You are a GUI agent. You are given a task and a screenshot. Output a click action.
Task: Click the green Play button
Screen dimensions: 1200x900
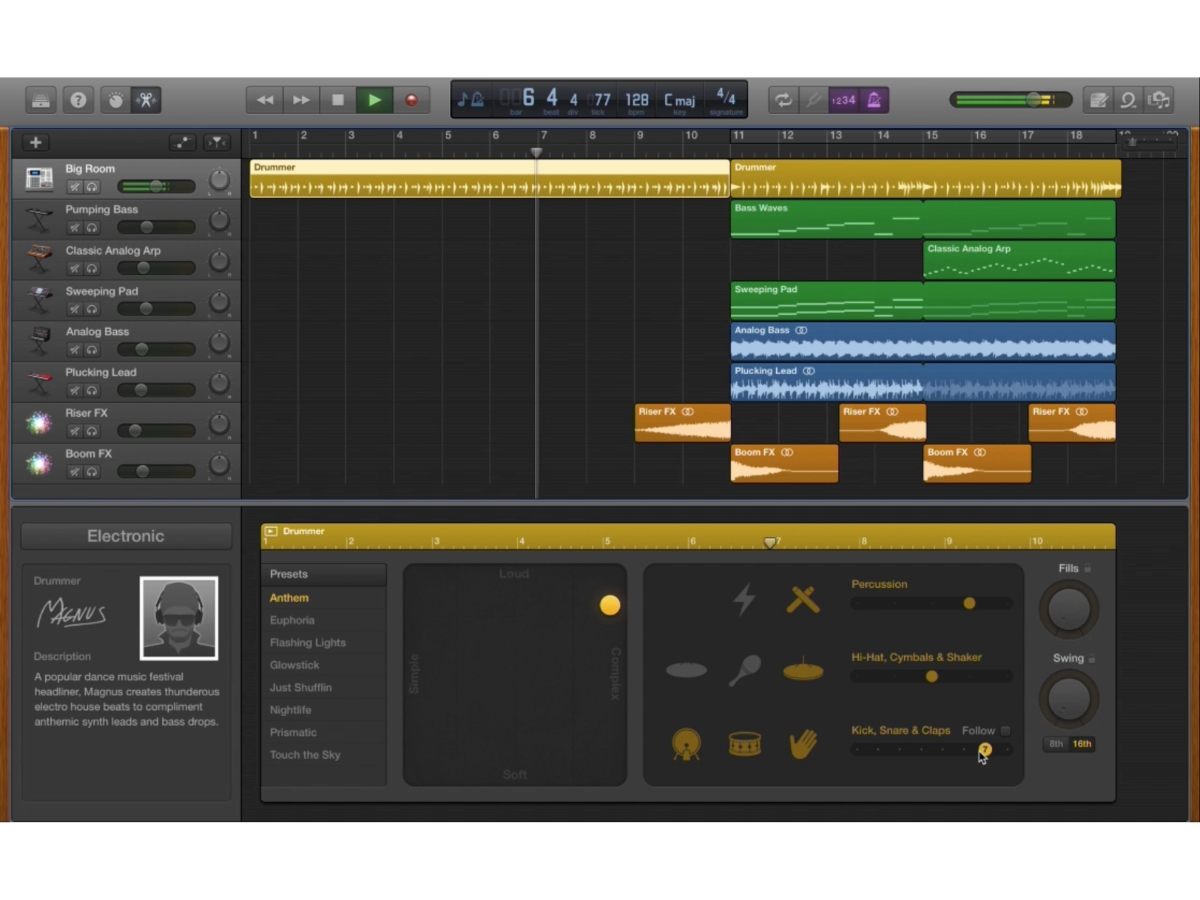(374, 100)
